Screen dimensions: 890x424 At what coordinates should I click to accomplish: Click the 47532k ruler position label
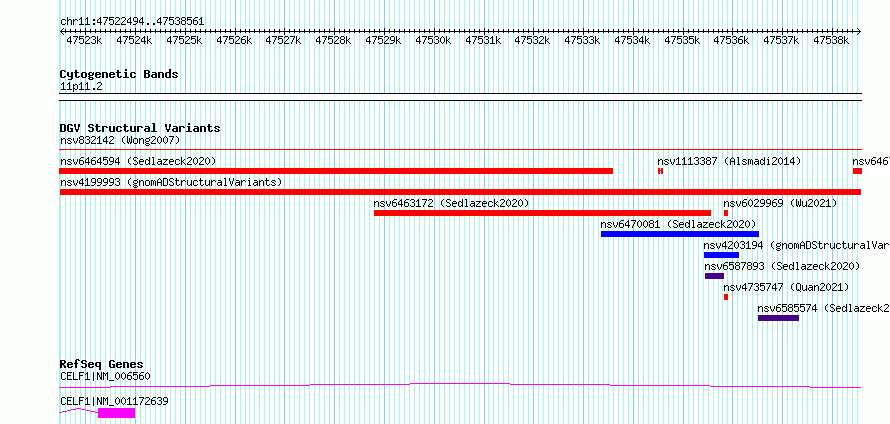532,40
